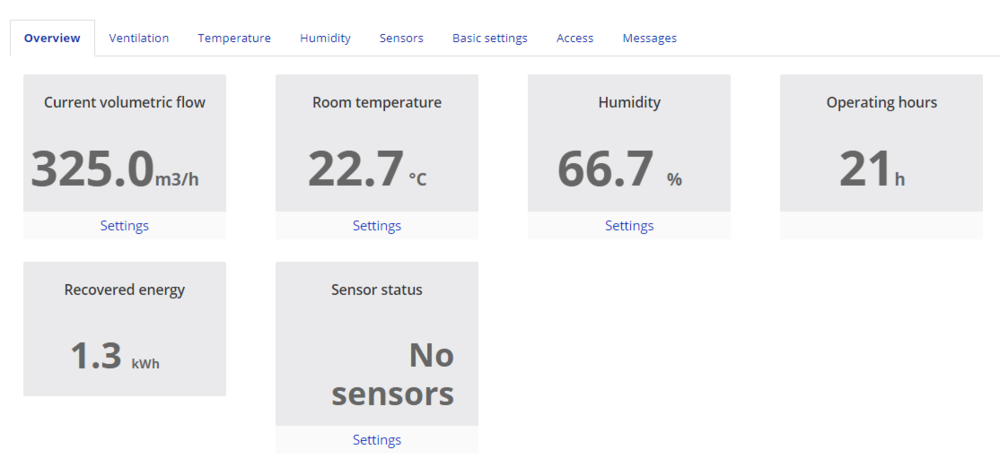Click the 325.0 m3/h flow reading
1000x467 pixels.
(115, 169)
